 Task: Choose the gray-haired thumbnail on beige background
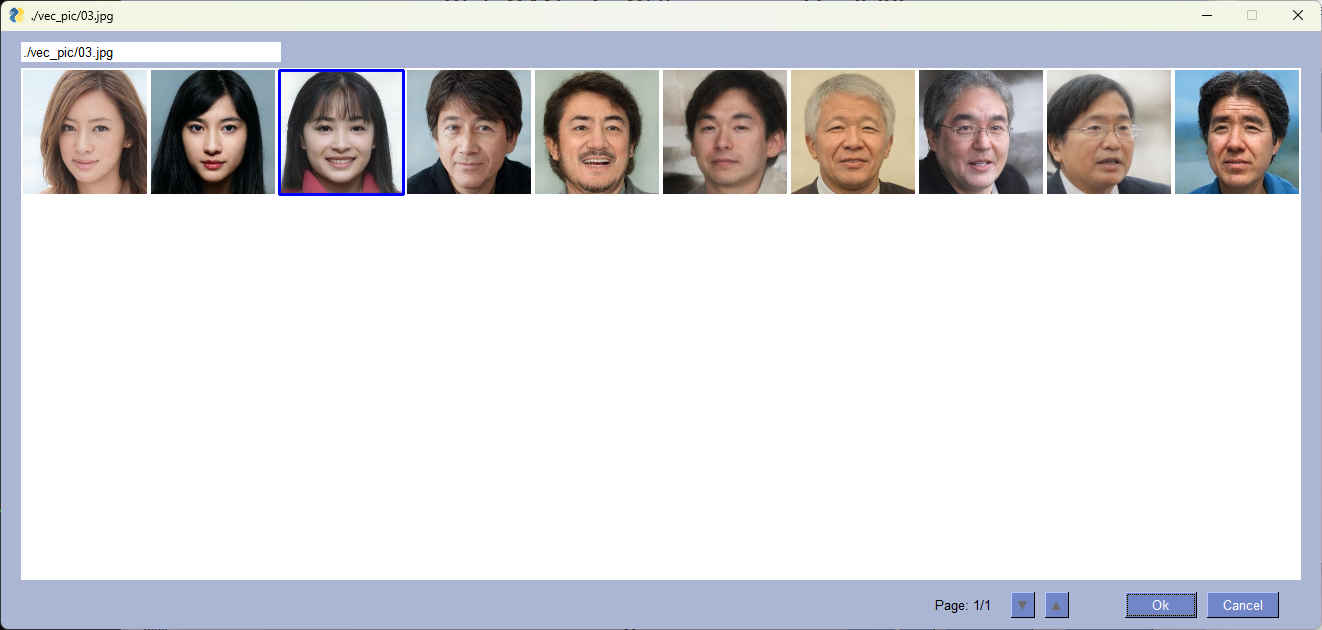point(853,132)
